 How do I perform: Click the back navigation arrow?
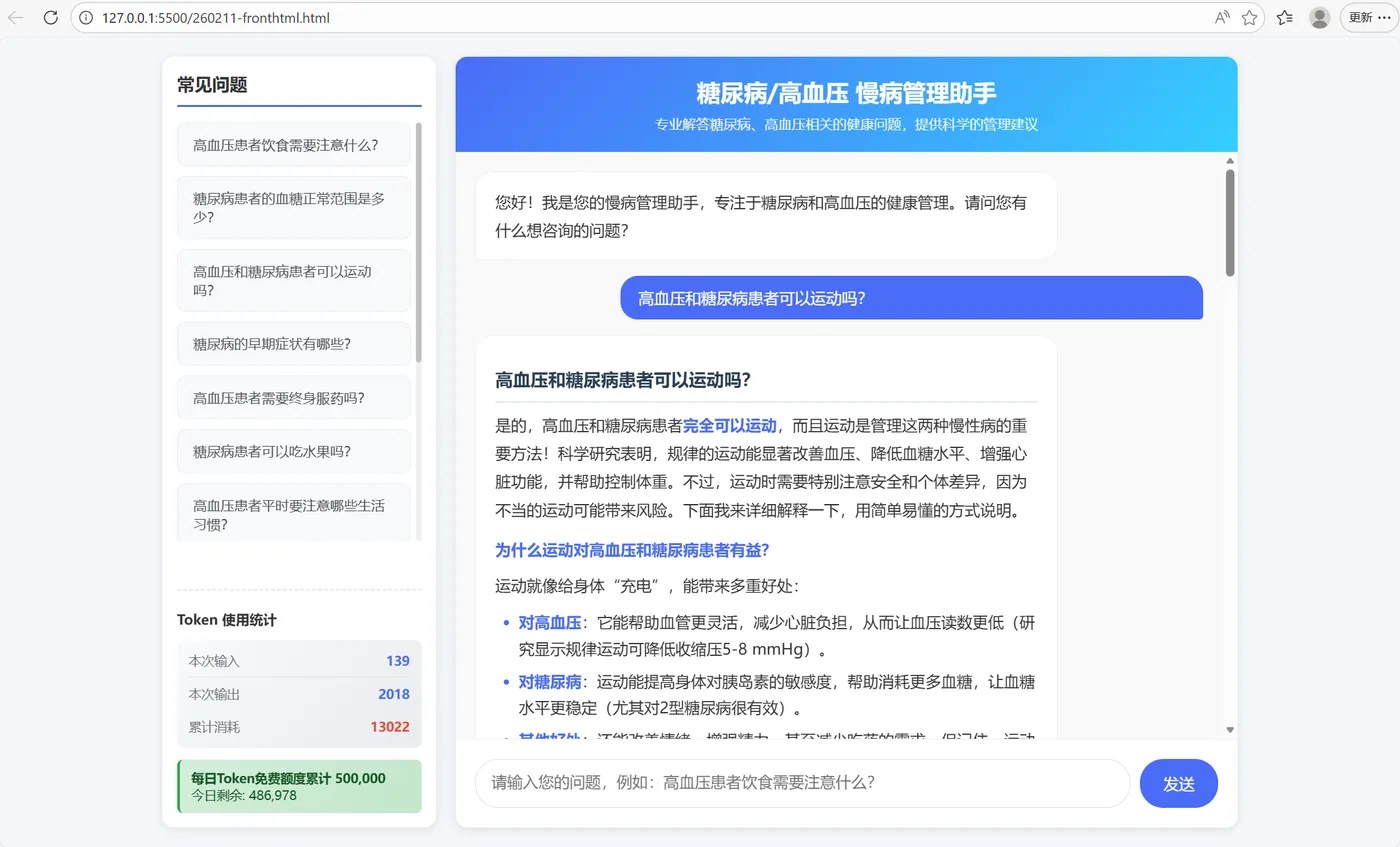(18, 17)
